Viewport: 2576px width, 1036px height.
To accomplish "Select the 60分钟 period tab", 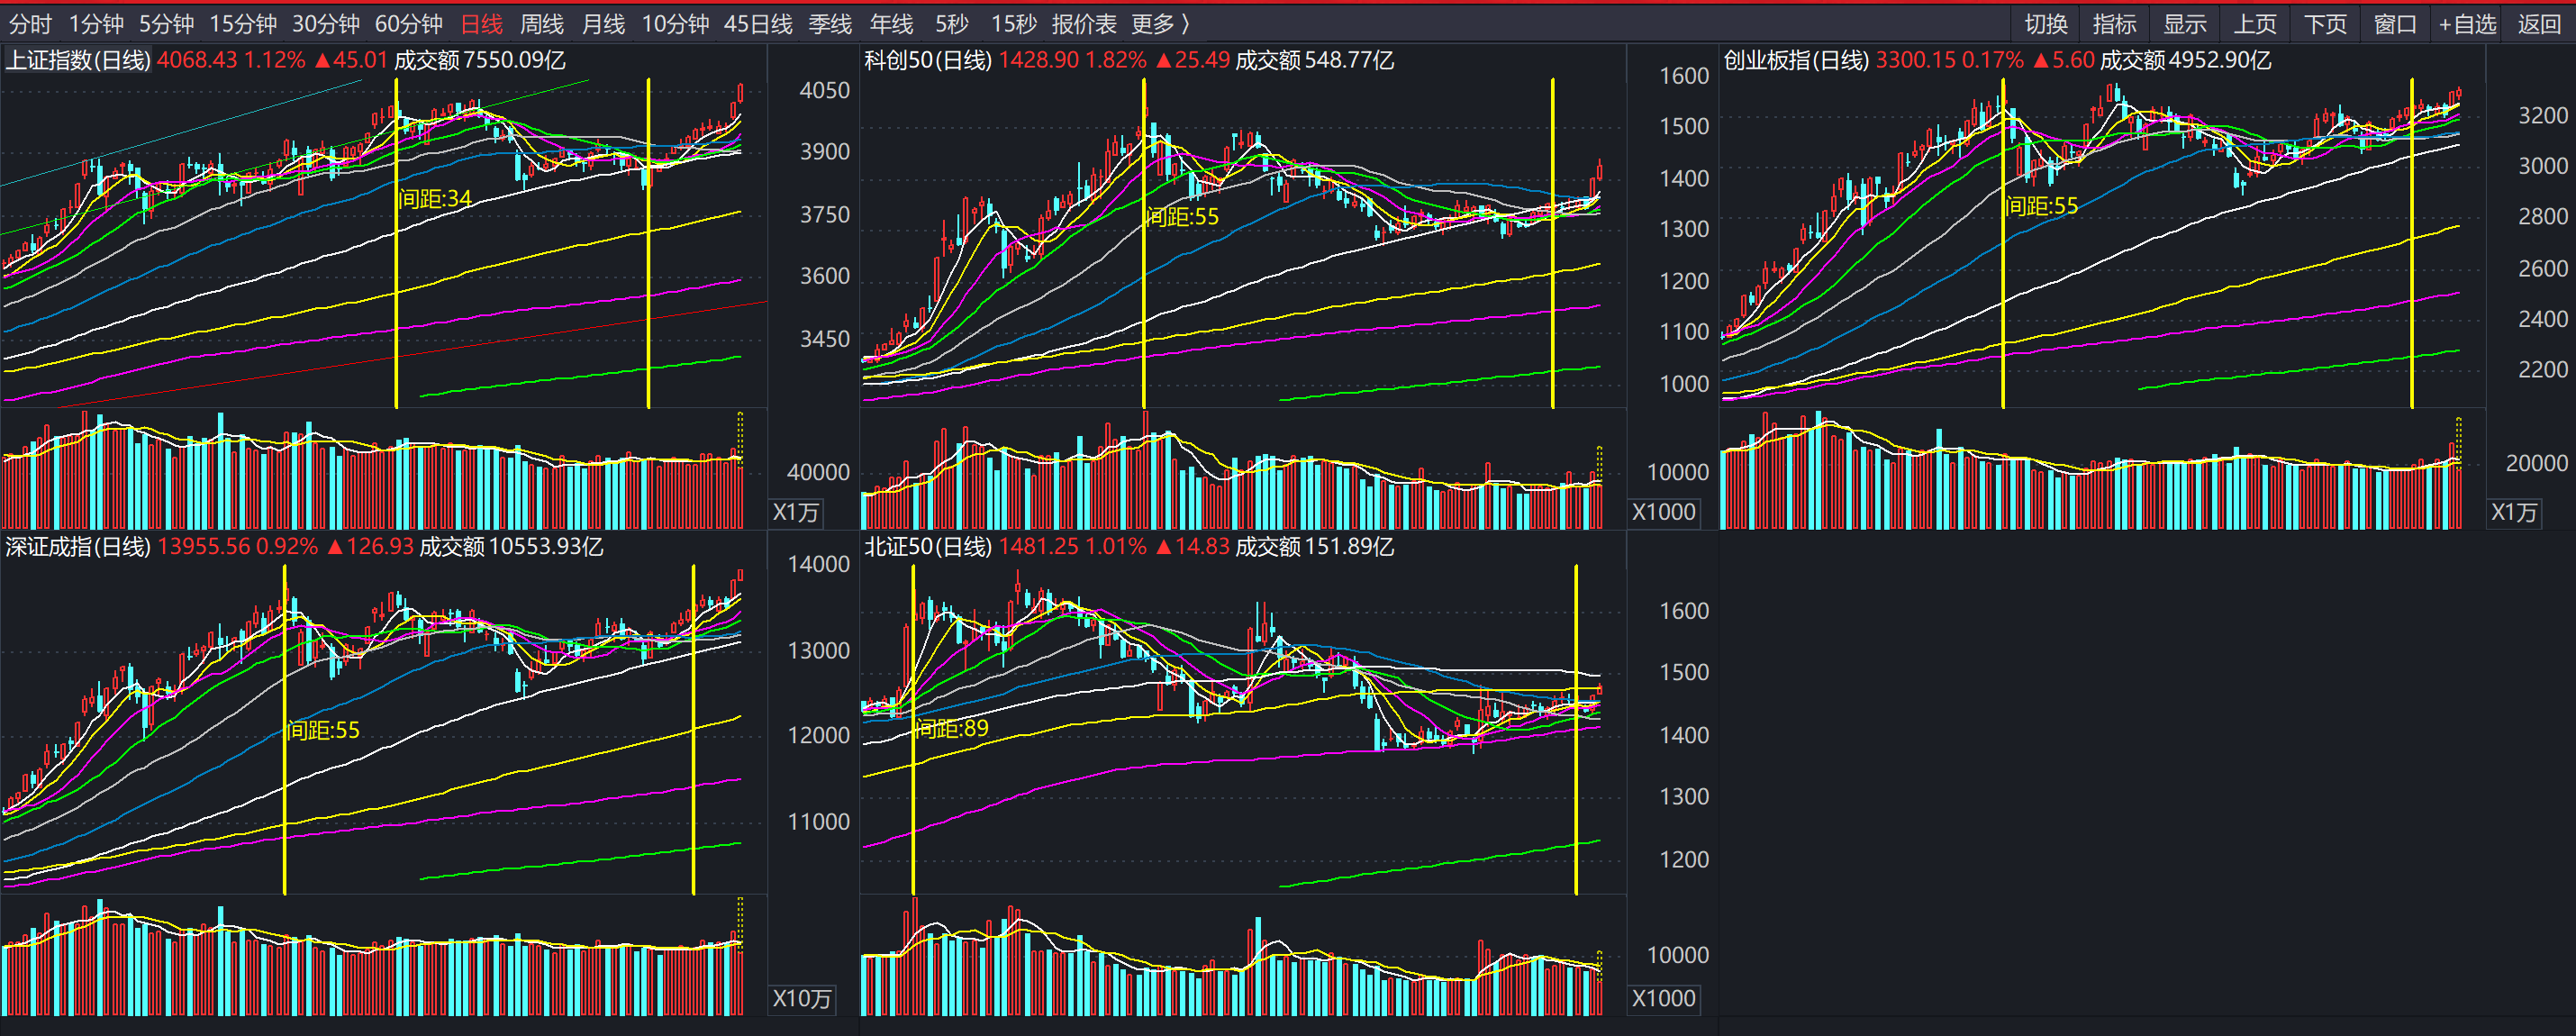I will click(x=408, y=24).
